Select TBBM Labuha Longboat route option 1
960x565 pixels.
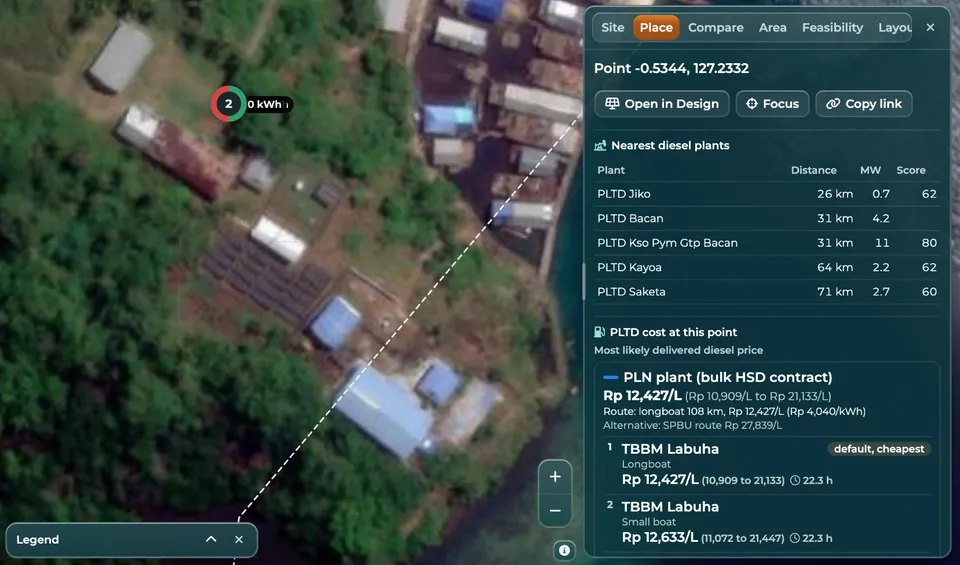pyautogui.click(x=767, y=465)
